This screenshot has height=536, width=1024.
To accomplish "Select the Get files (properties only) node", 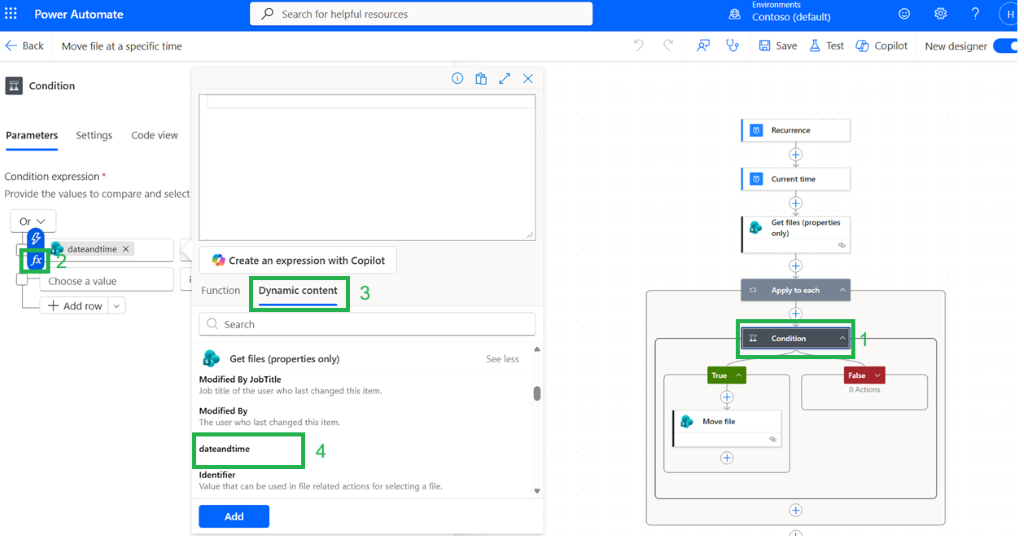I will point(795,234).
